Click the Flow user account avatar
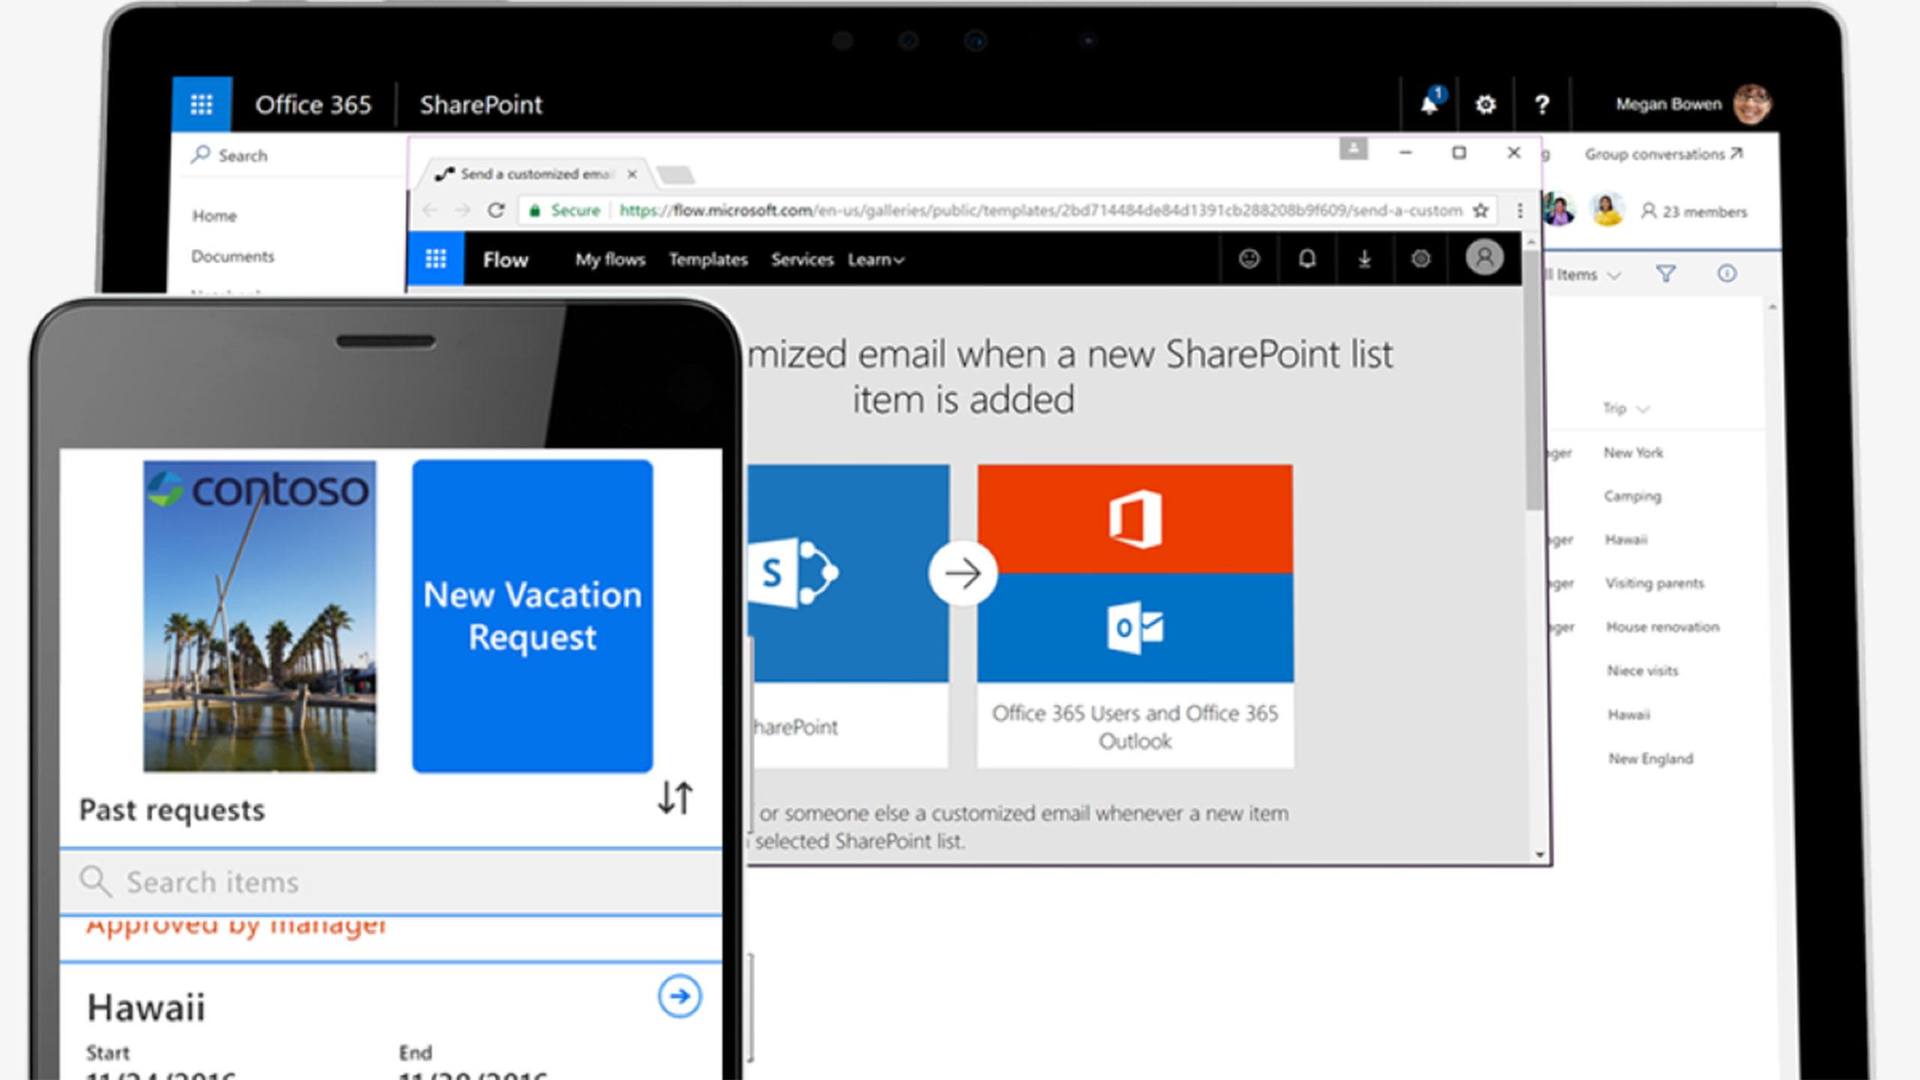Screen dimensions: 1920x1080 point(1484,258)
